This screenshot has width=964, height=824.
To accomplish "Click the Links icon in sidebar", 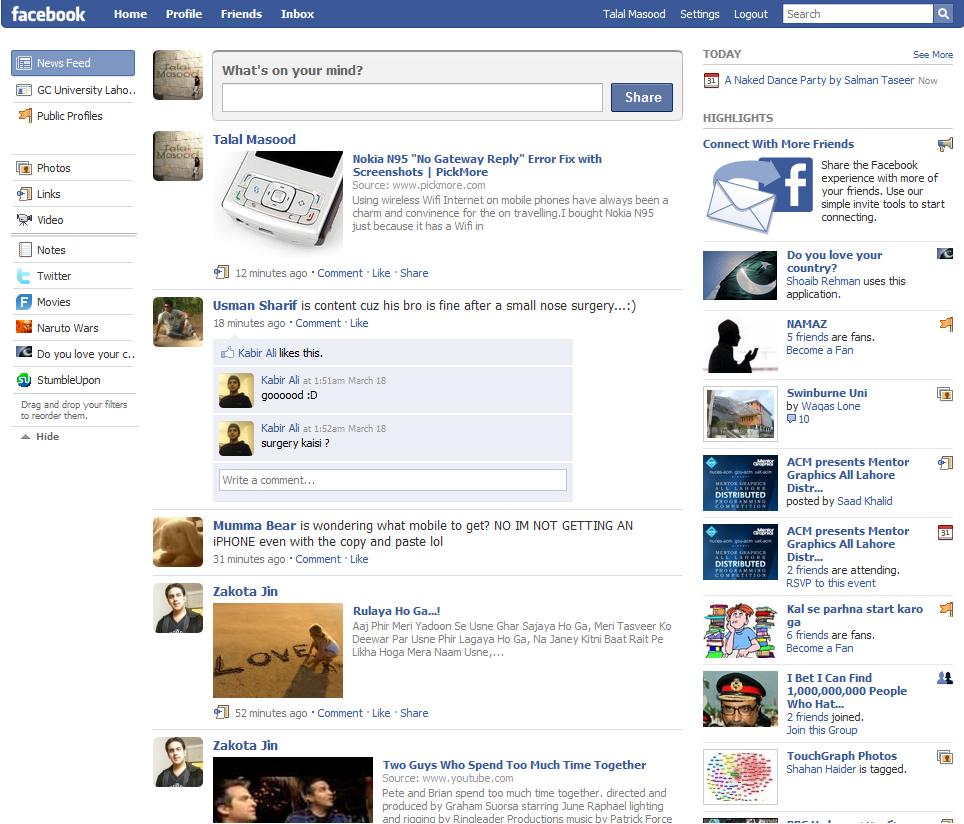I will pos(24,194).
